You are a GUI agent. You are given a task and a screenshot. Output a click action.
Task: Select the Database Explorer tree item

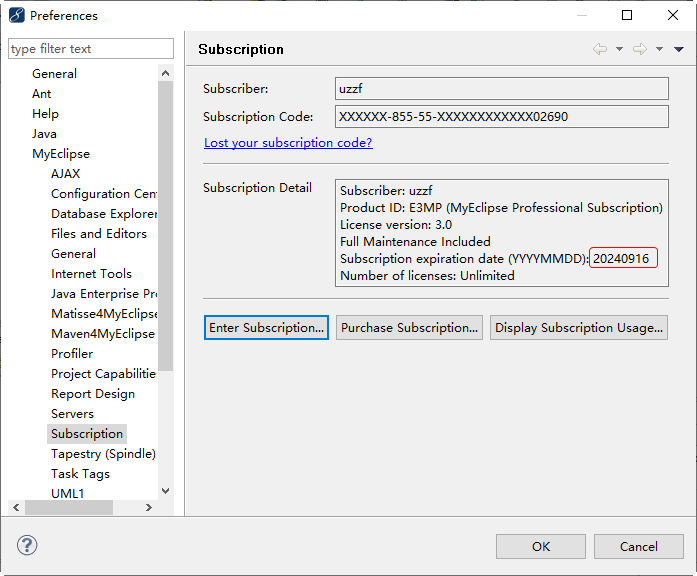pyautogui.click(x=104, y=214)
